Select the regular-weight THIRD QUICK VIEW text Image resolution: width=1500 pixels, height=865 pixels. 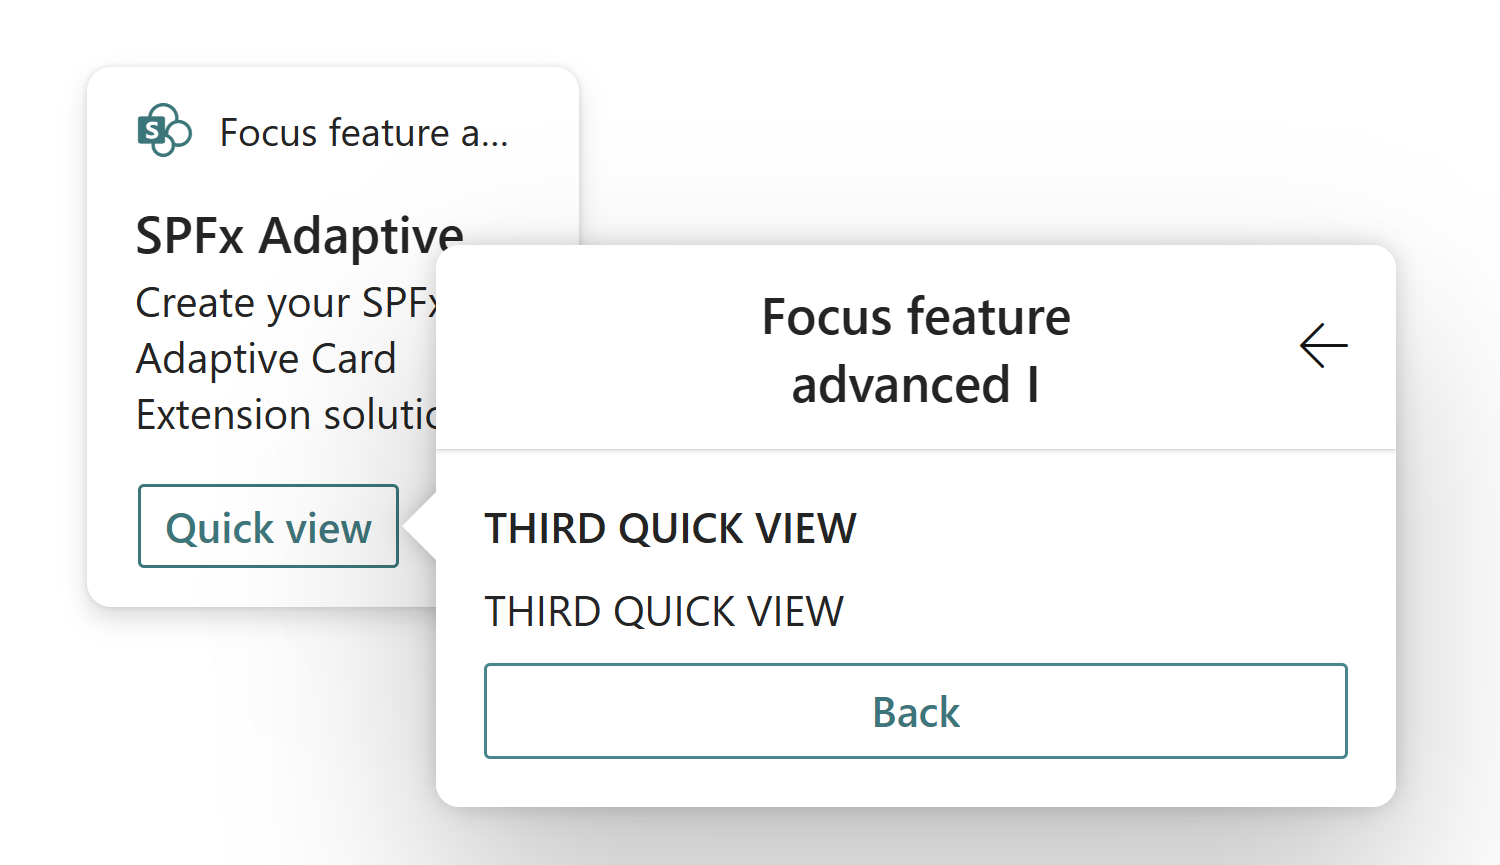[x=664, y=611]
